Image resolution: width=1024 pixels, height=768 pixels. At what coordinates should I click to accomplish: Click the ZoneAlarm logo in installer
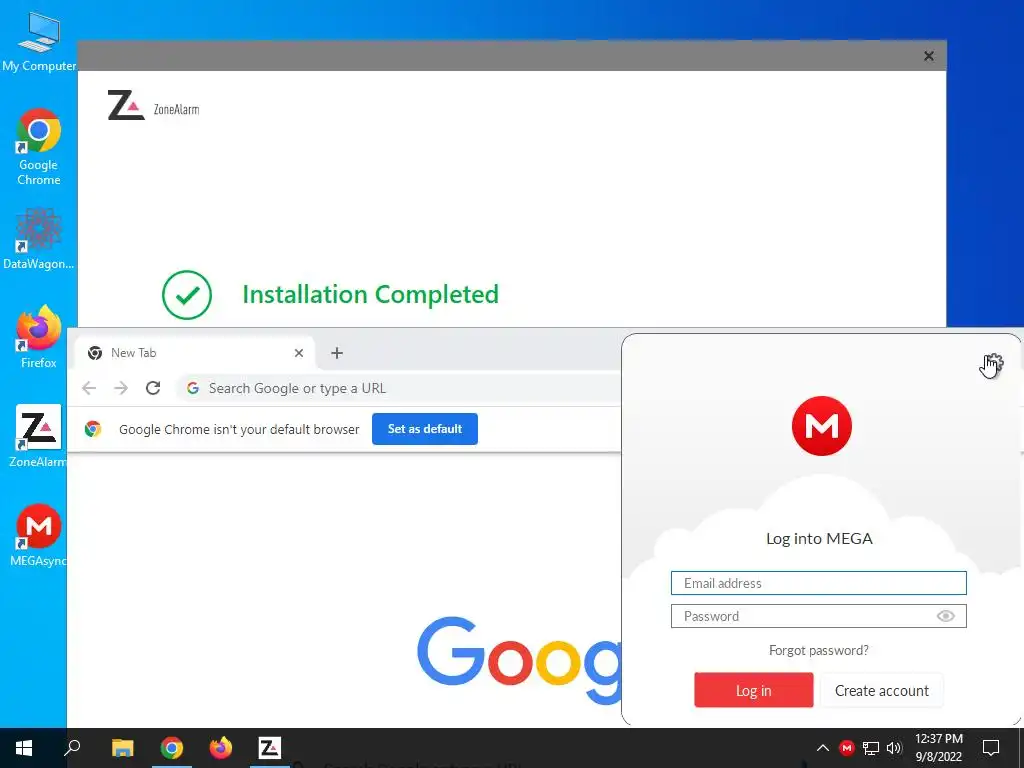153,106
